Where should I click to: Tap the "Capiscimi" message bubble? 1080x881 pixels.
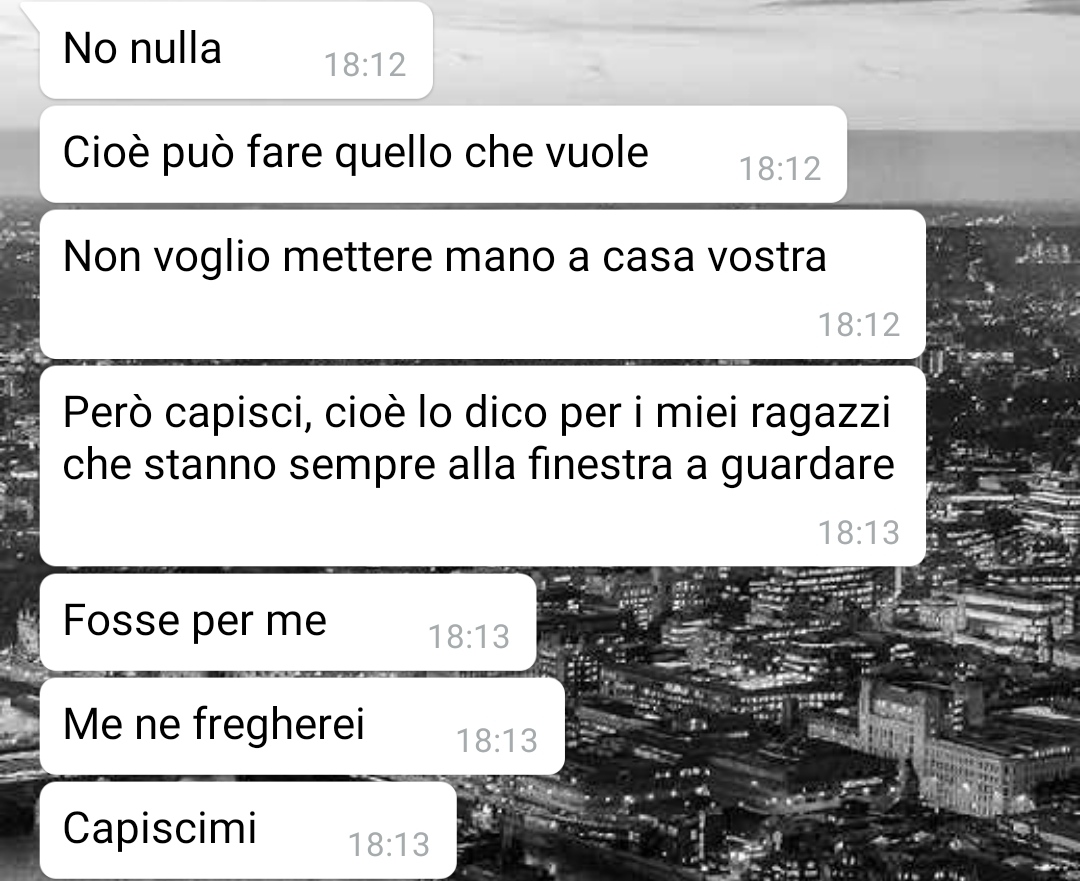coord(248,829)
